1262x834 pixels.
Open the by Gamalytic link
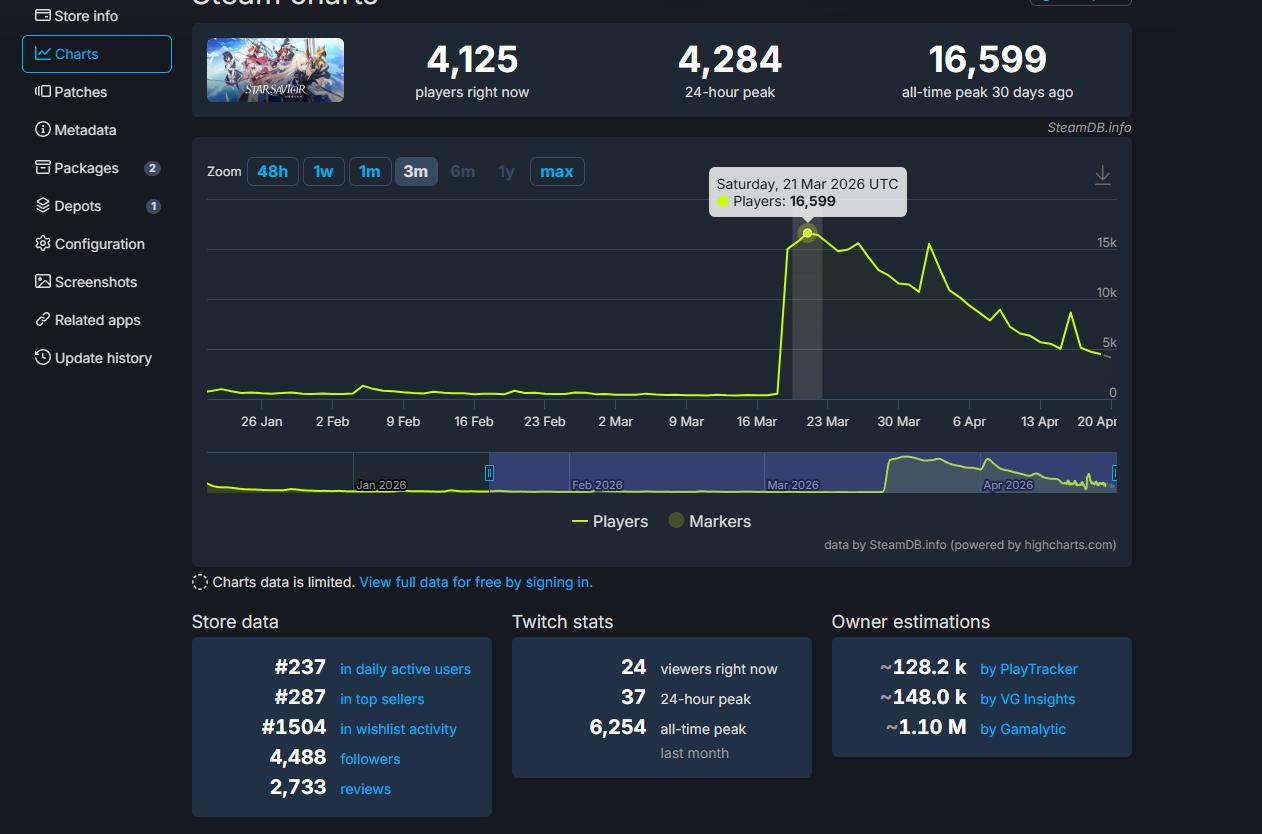1023,729
